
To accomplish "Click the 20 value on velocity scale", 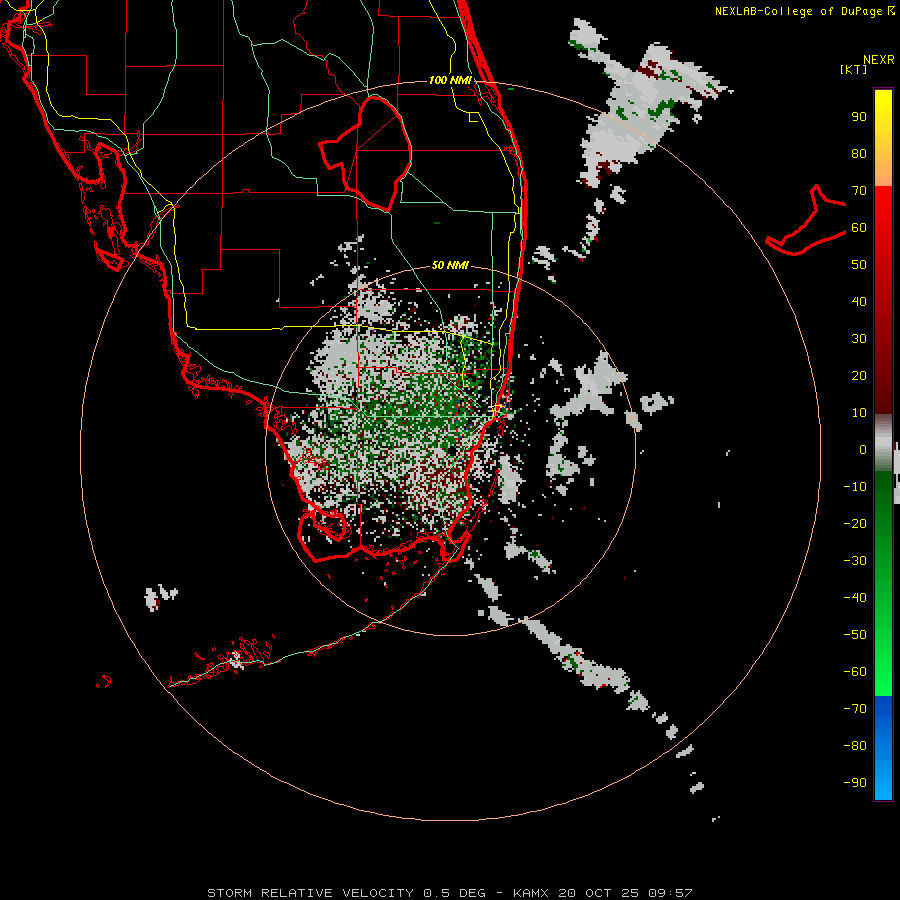I will [x=859, y=376].
